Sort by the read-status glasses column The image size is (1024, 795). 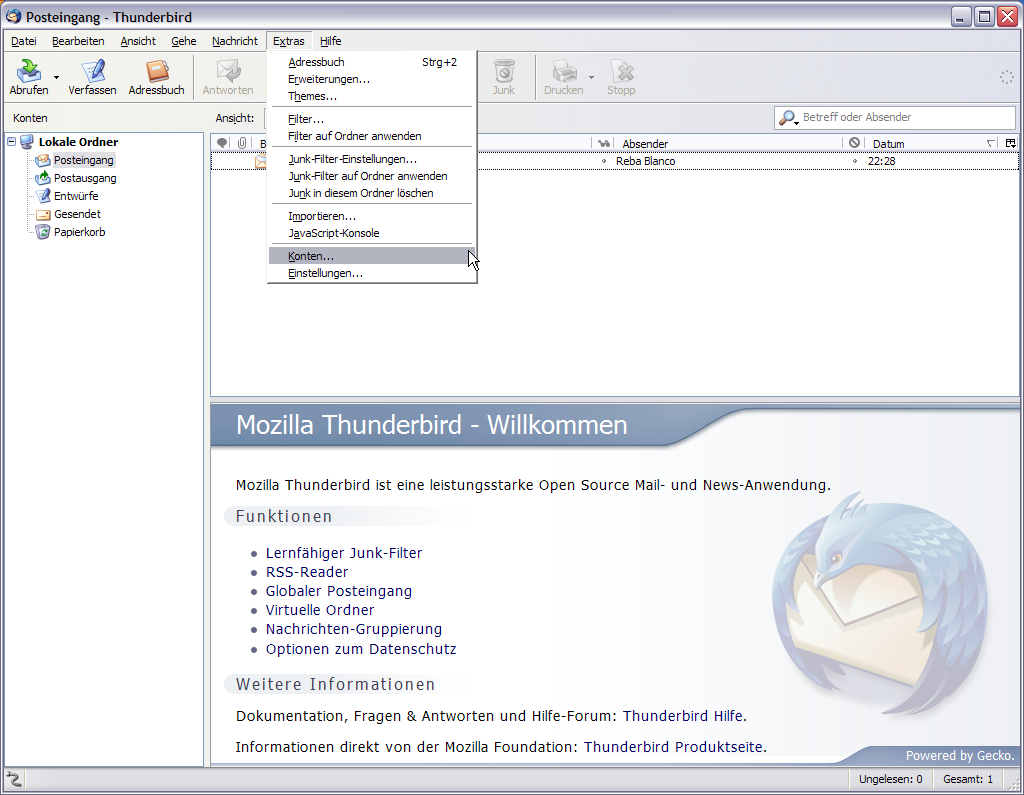(604, 143)
